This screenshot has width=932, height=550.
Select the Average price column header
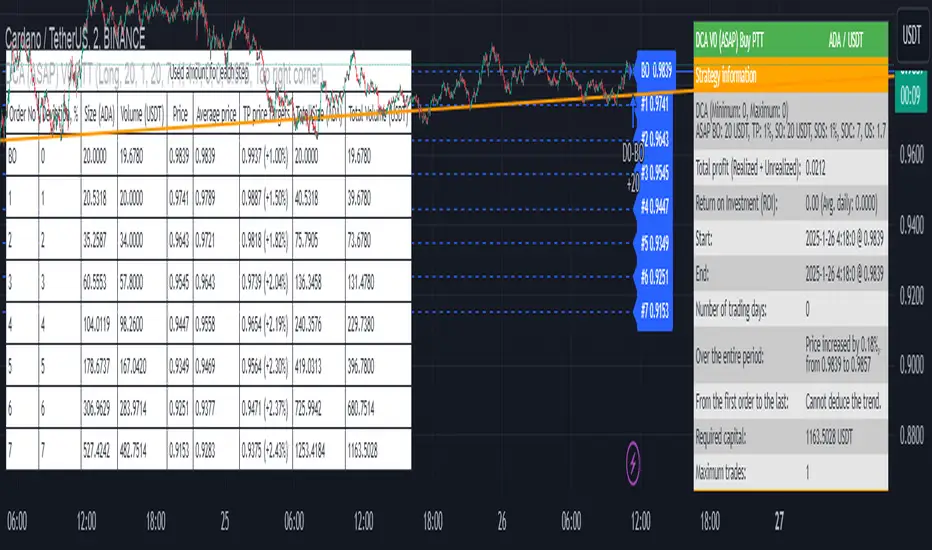217,114
